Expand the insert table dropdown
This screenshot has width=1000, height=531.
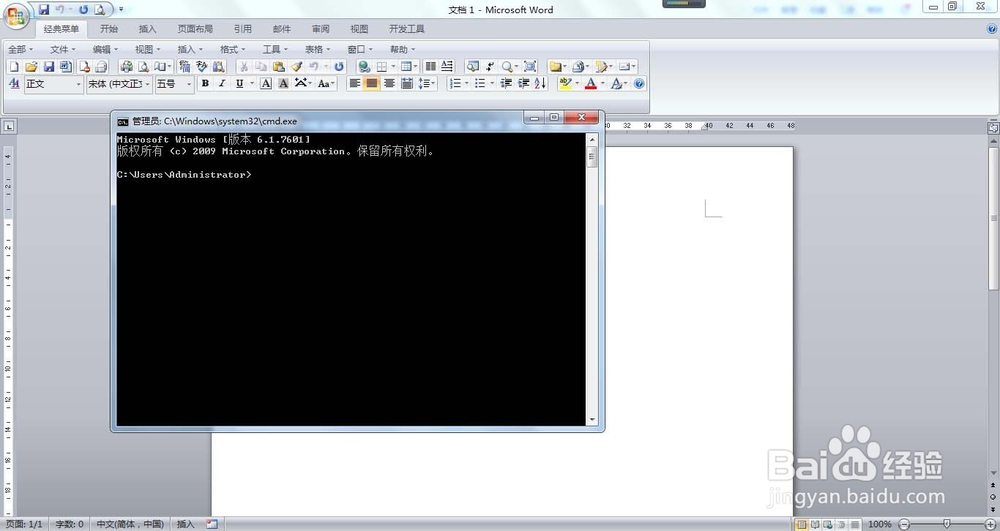[415, 66]
